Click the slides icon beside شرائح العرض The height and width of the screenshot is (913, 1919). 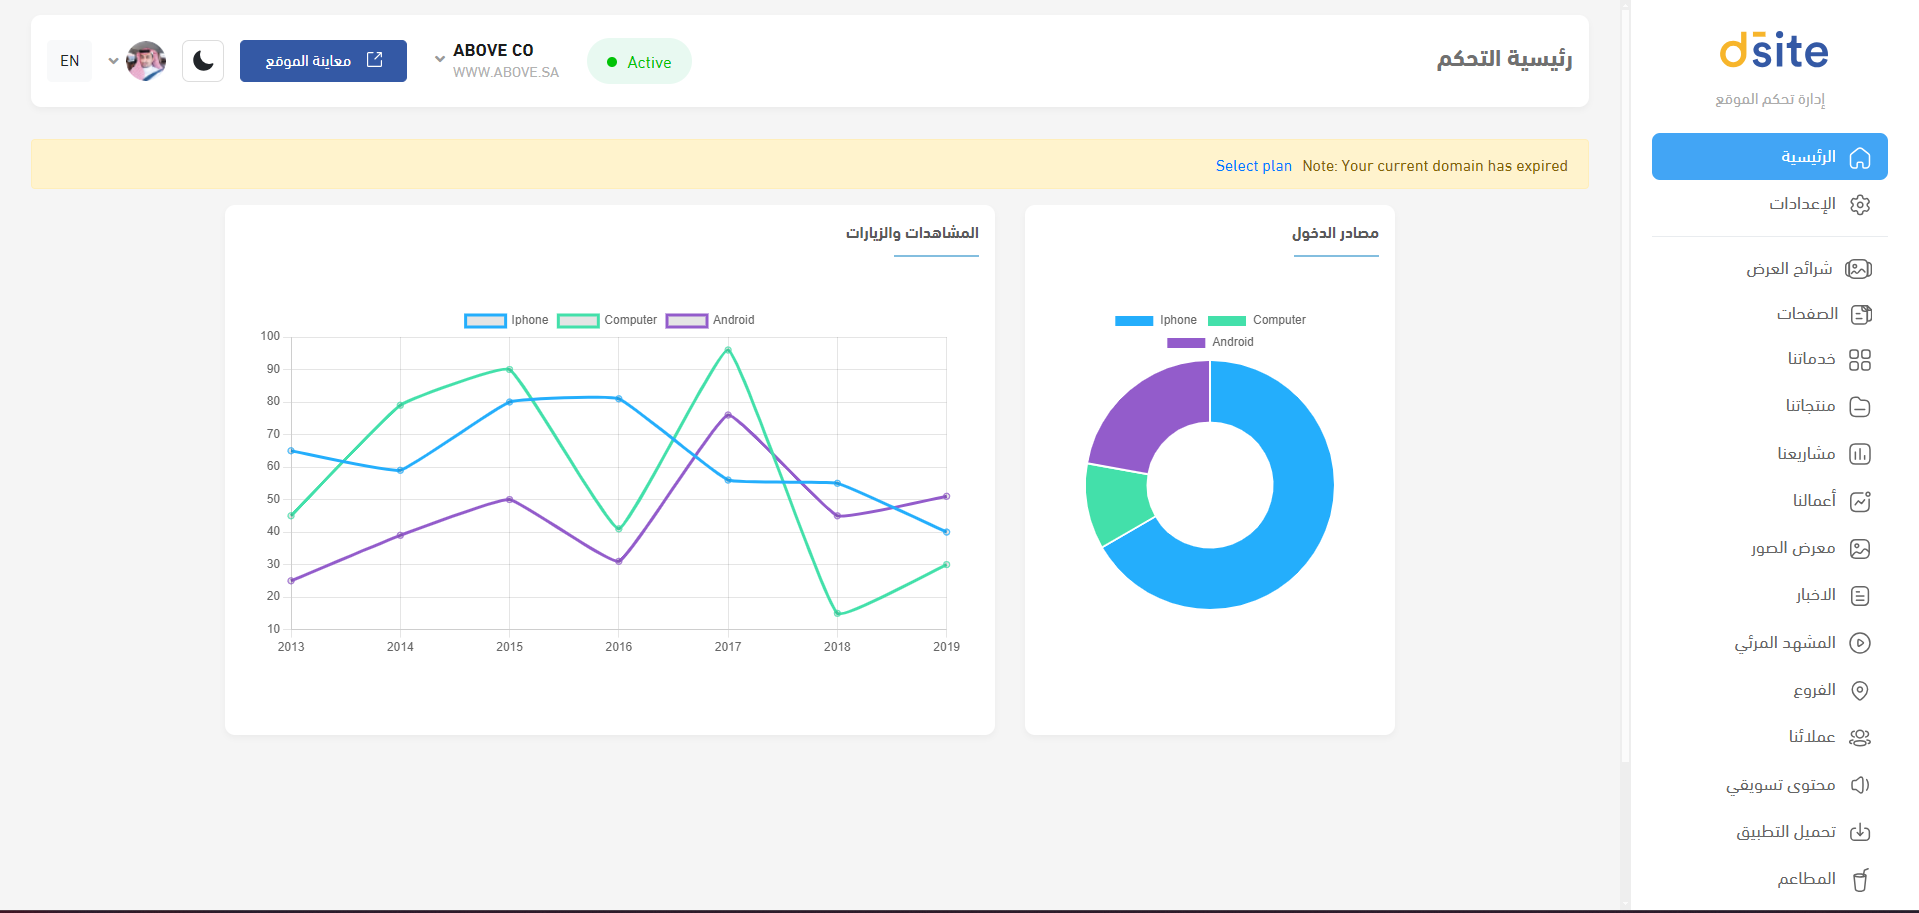click(1859, 269)
